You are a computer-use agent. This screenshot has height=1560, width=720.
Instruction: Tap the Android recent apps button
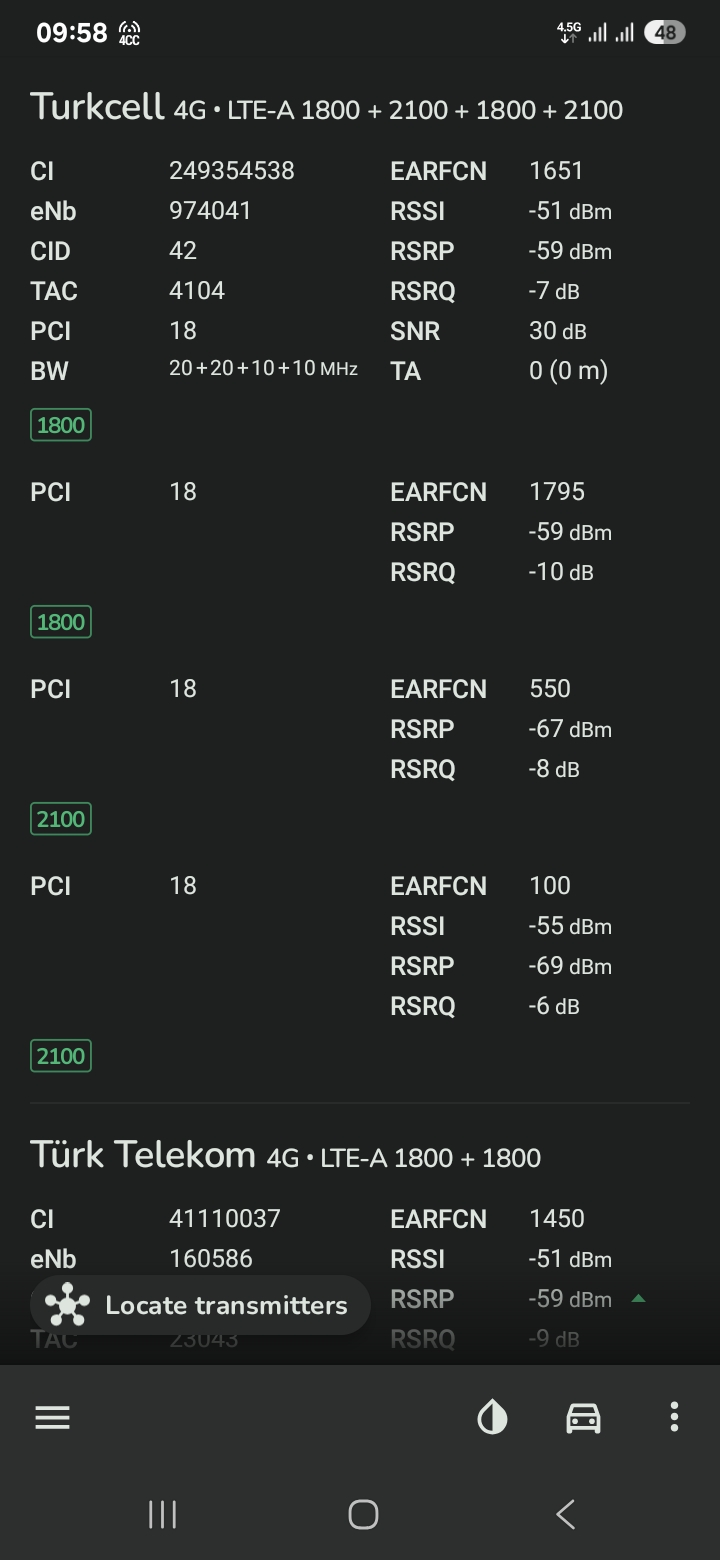162,1514
